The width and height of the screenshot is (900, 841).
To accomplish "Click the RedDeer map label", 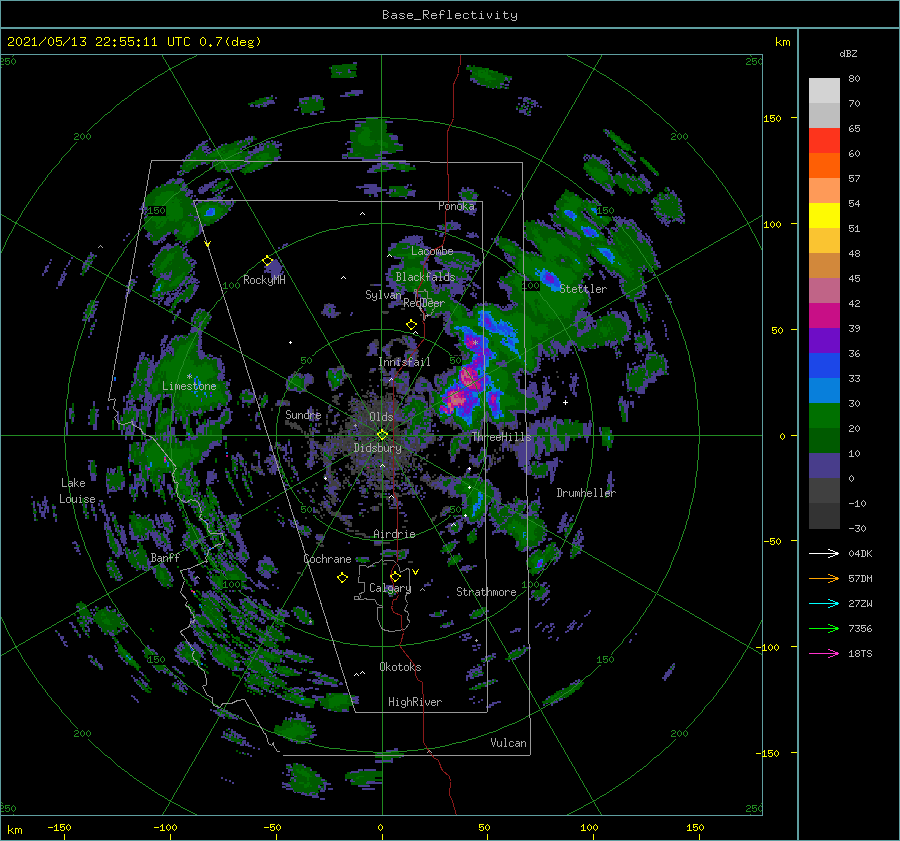I will 424,303.
